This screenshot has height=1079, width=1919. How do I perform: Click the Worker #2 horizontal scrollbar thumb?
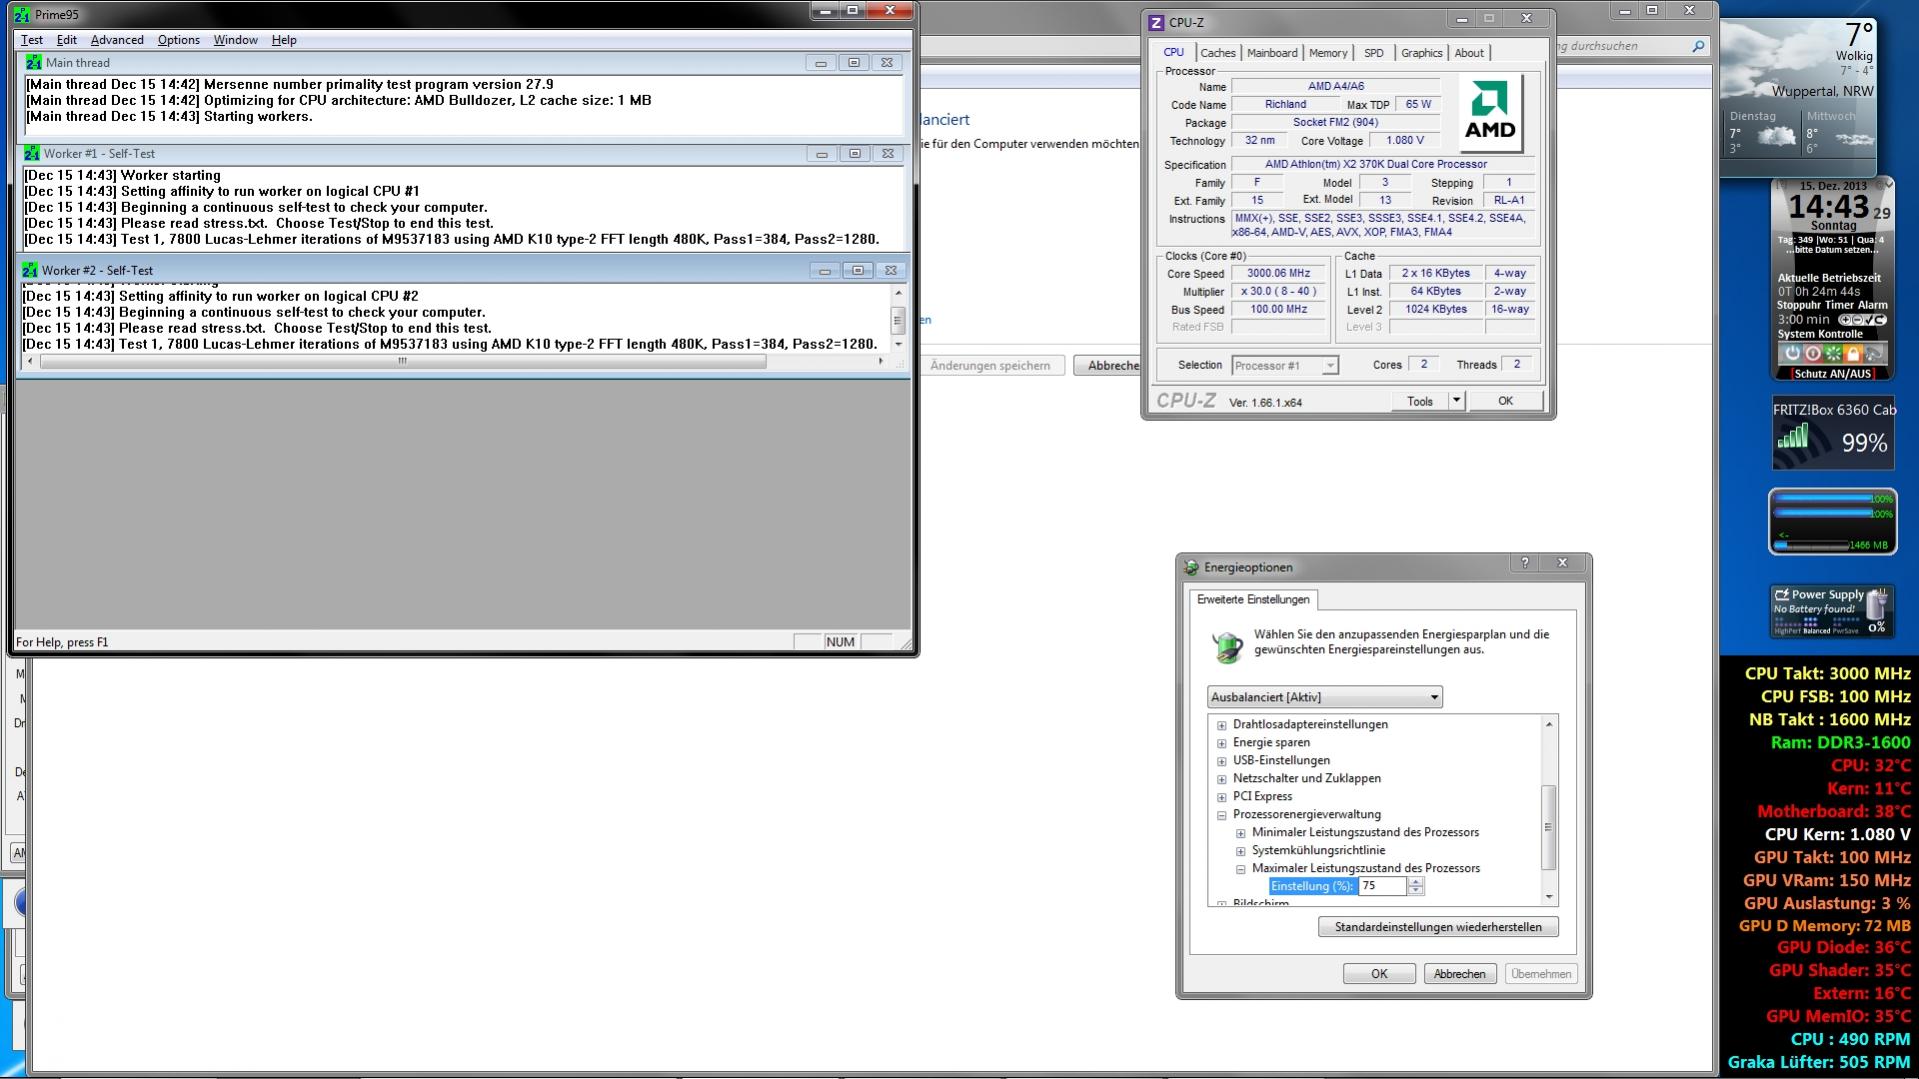point(403,362)
